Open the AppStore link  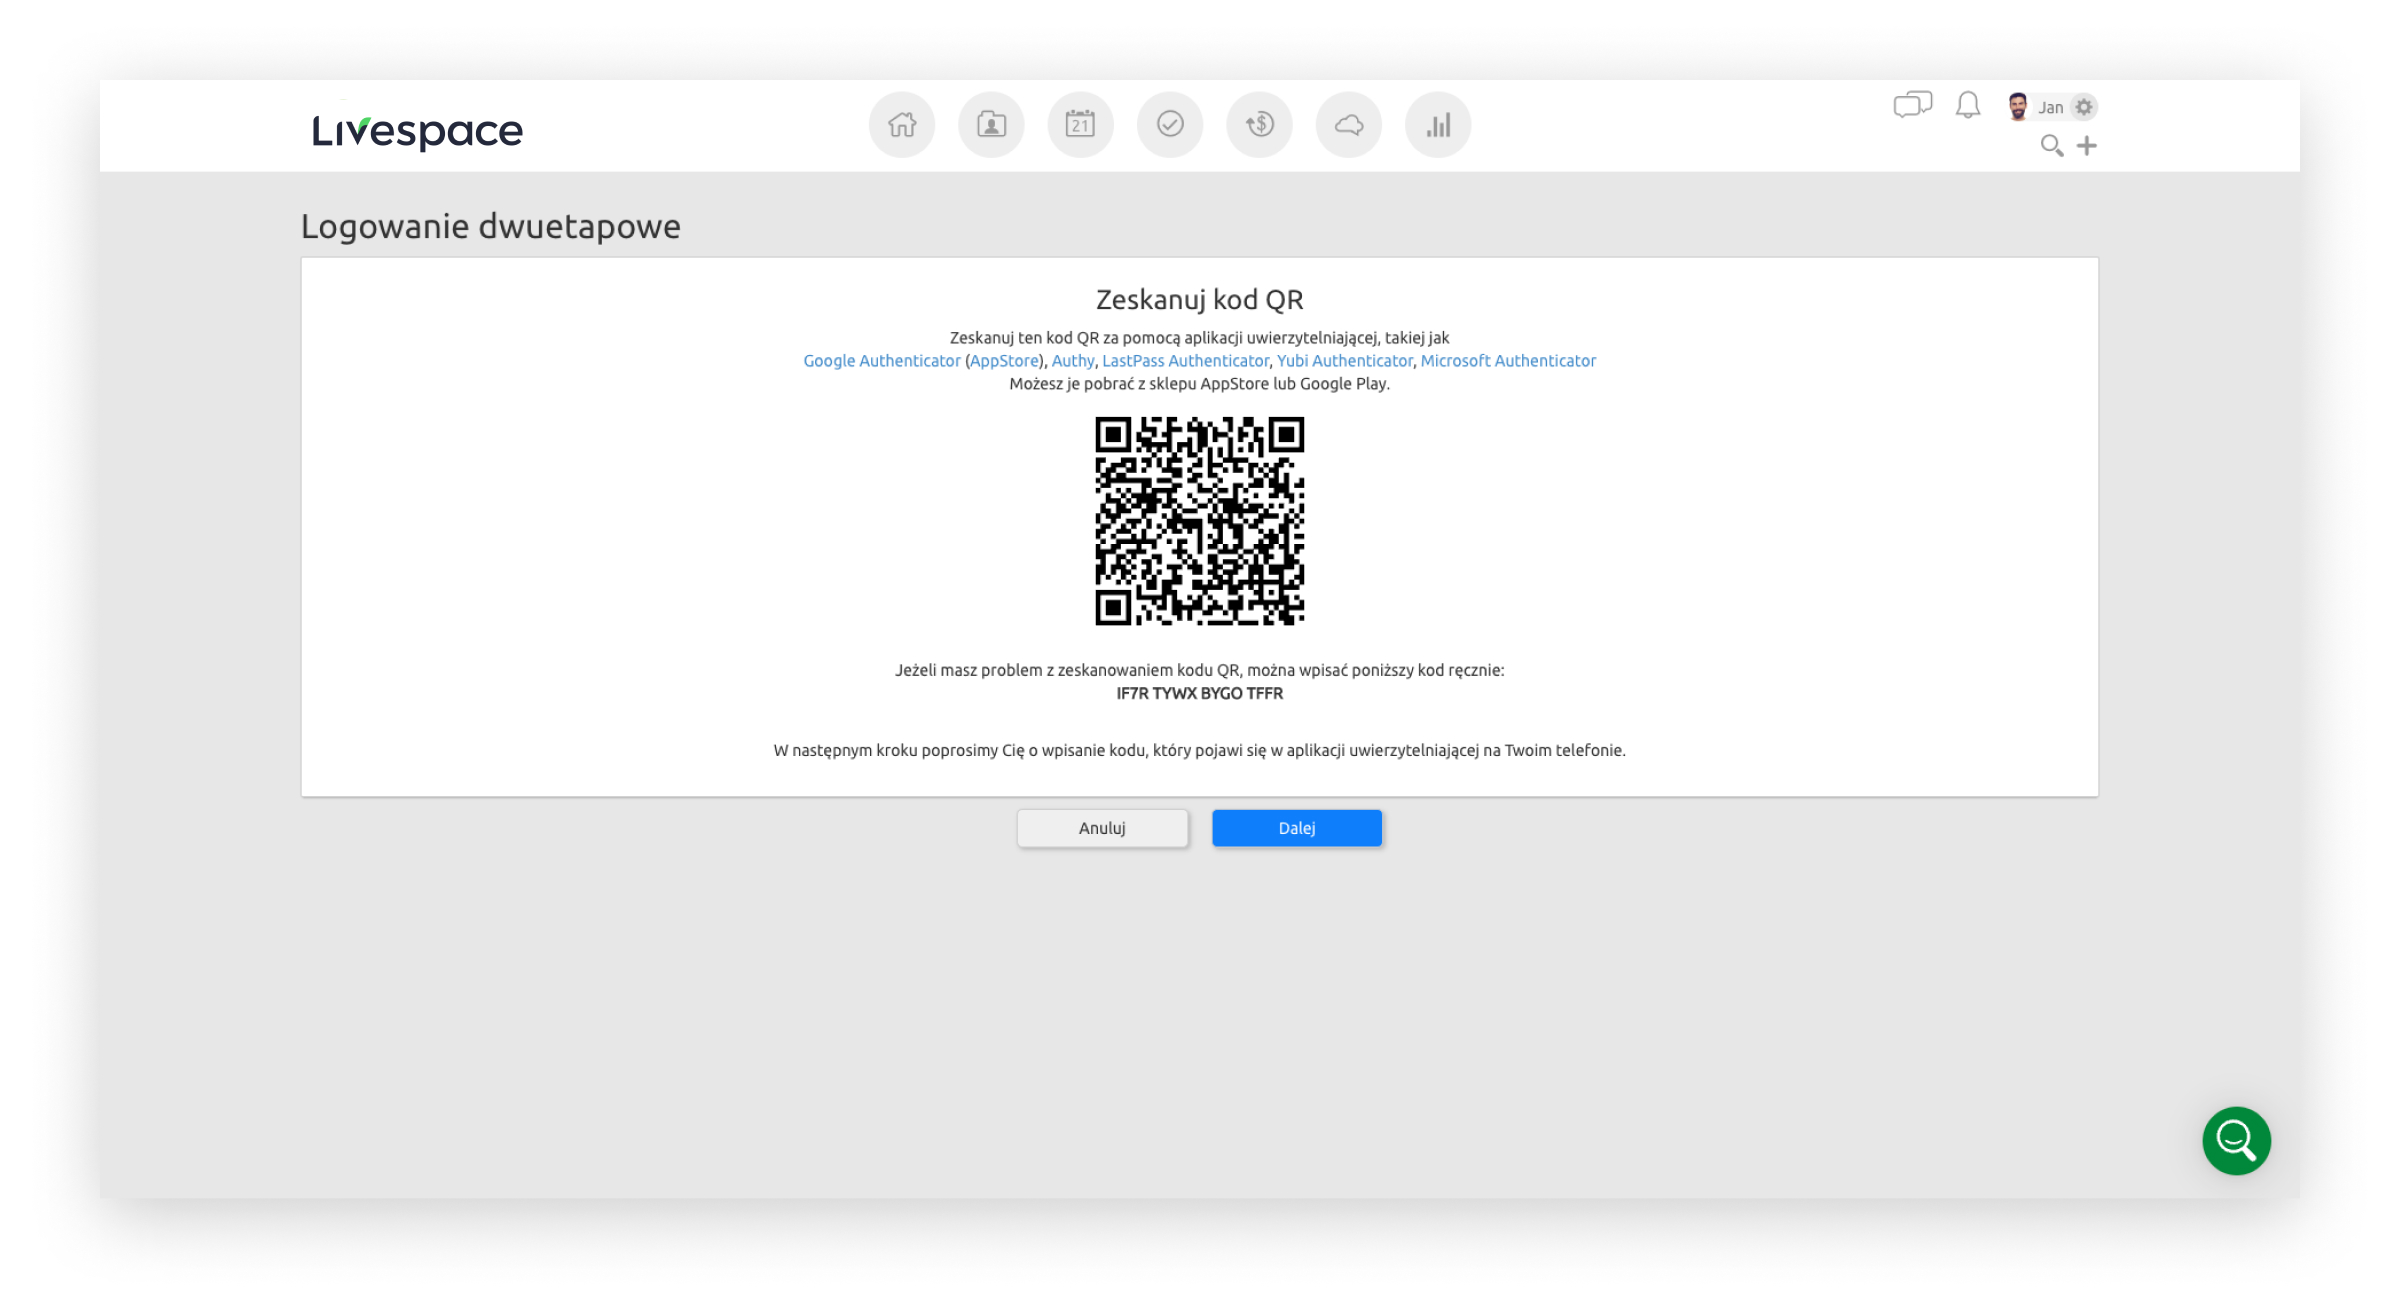1004,361
